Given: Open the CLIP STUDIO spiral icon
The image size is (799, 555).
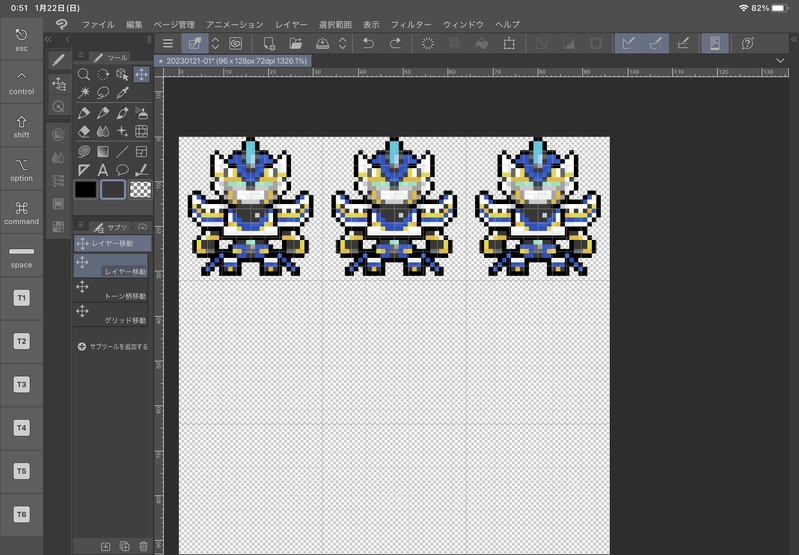Looking at the screenshot, I should (x=235, y=44).
